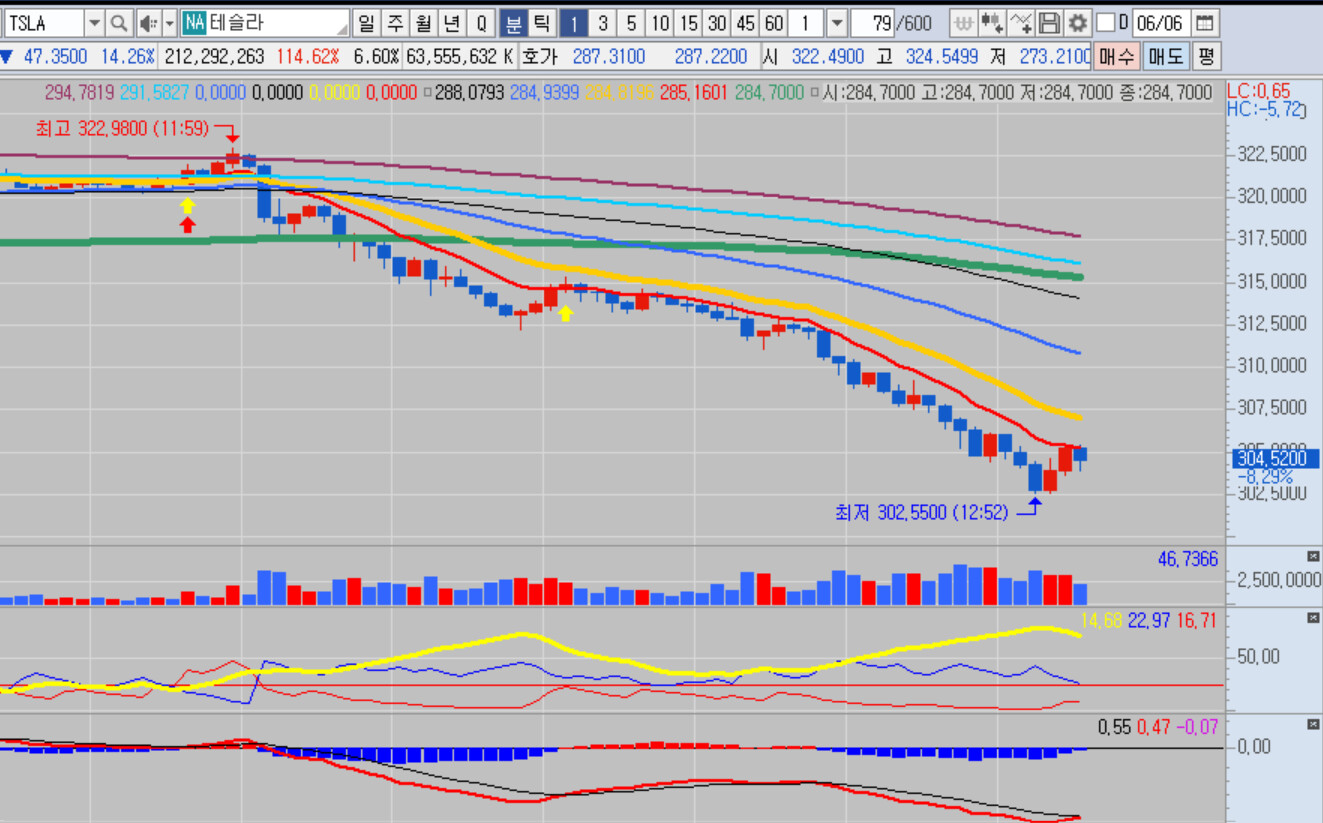The image size is (1323, 823).
Task: Switch to the 년 (yearly) chart period
Action: tap(452, 23)
